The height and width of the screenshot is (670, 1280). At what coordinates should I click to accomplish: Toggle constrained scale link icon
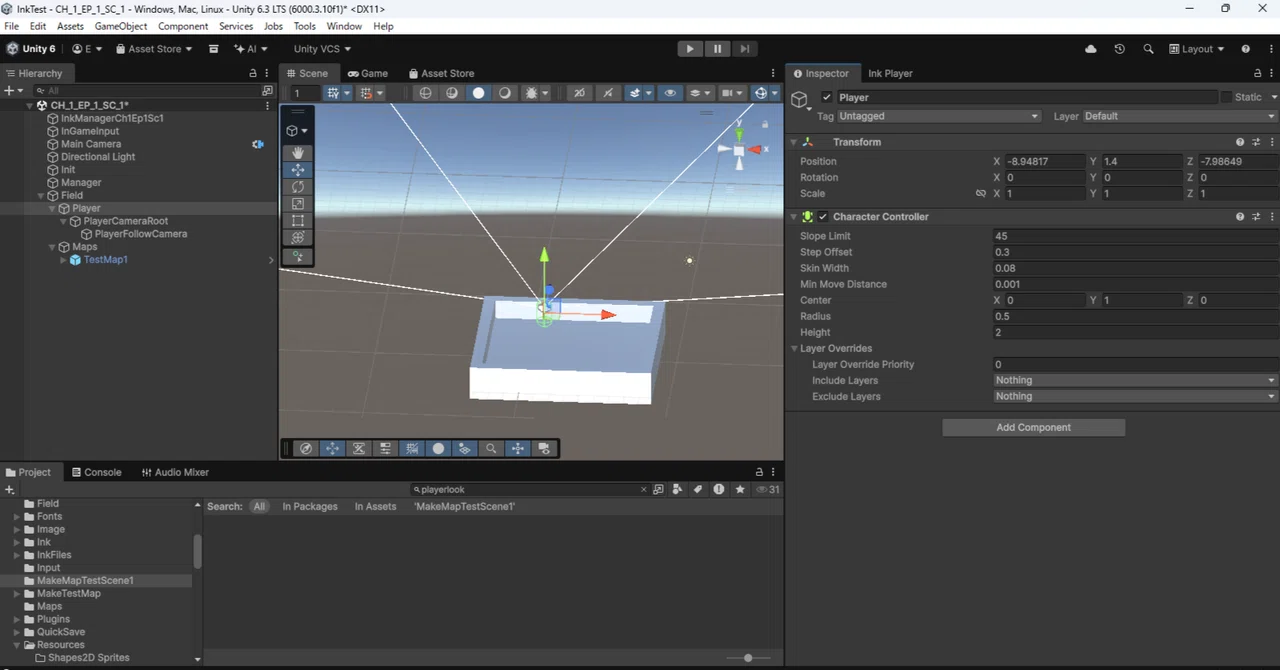[x=981, y=194]
